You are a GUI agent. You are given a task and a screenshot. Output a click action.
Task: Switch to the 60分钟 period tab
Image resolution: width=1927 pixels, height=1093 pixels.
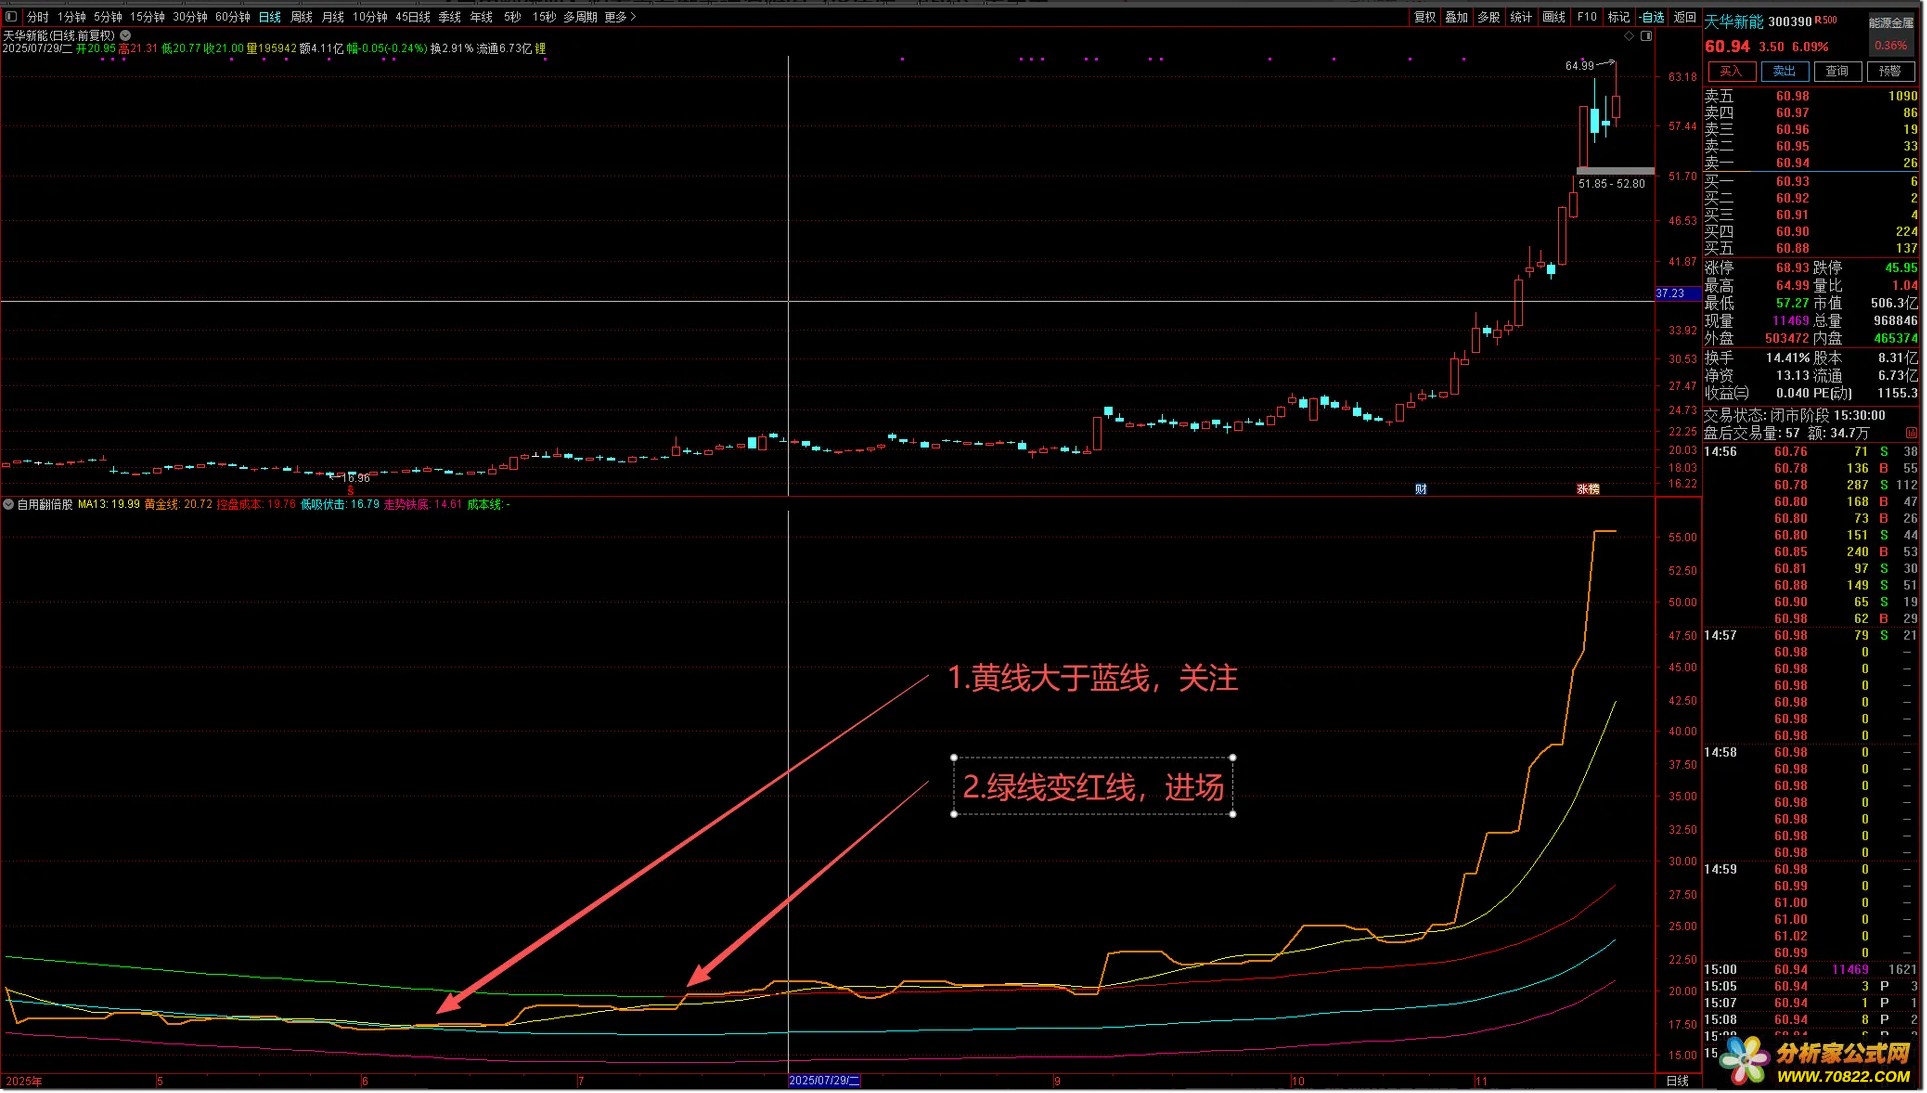click(x=232, y=17)
